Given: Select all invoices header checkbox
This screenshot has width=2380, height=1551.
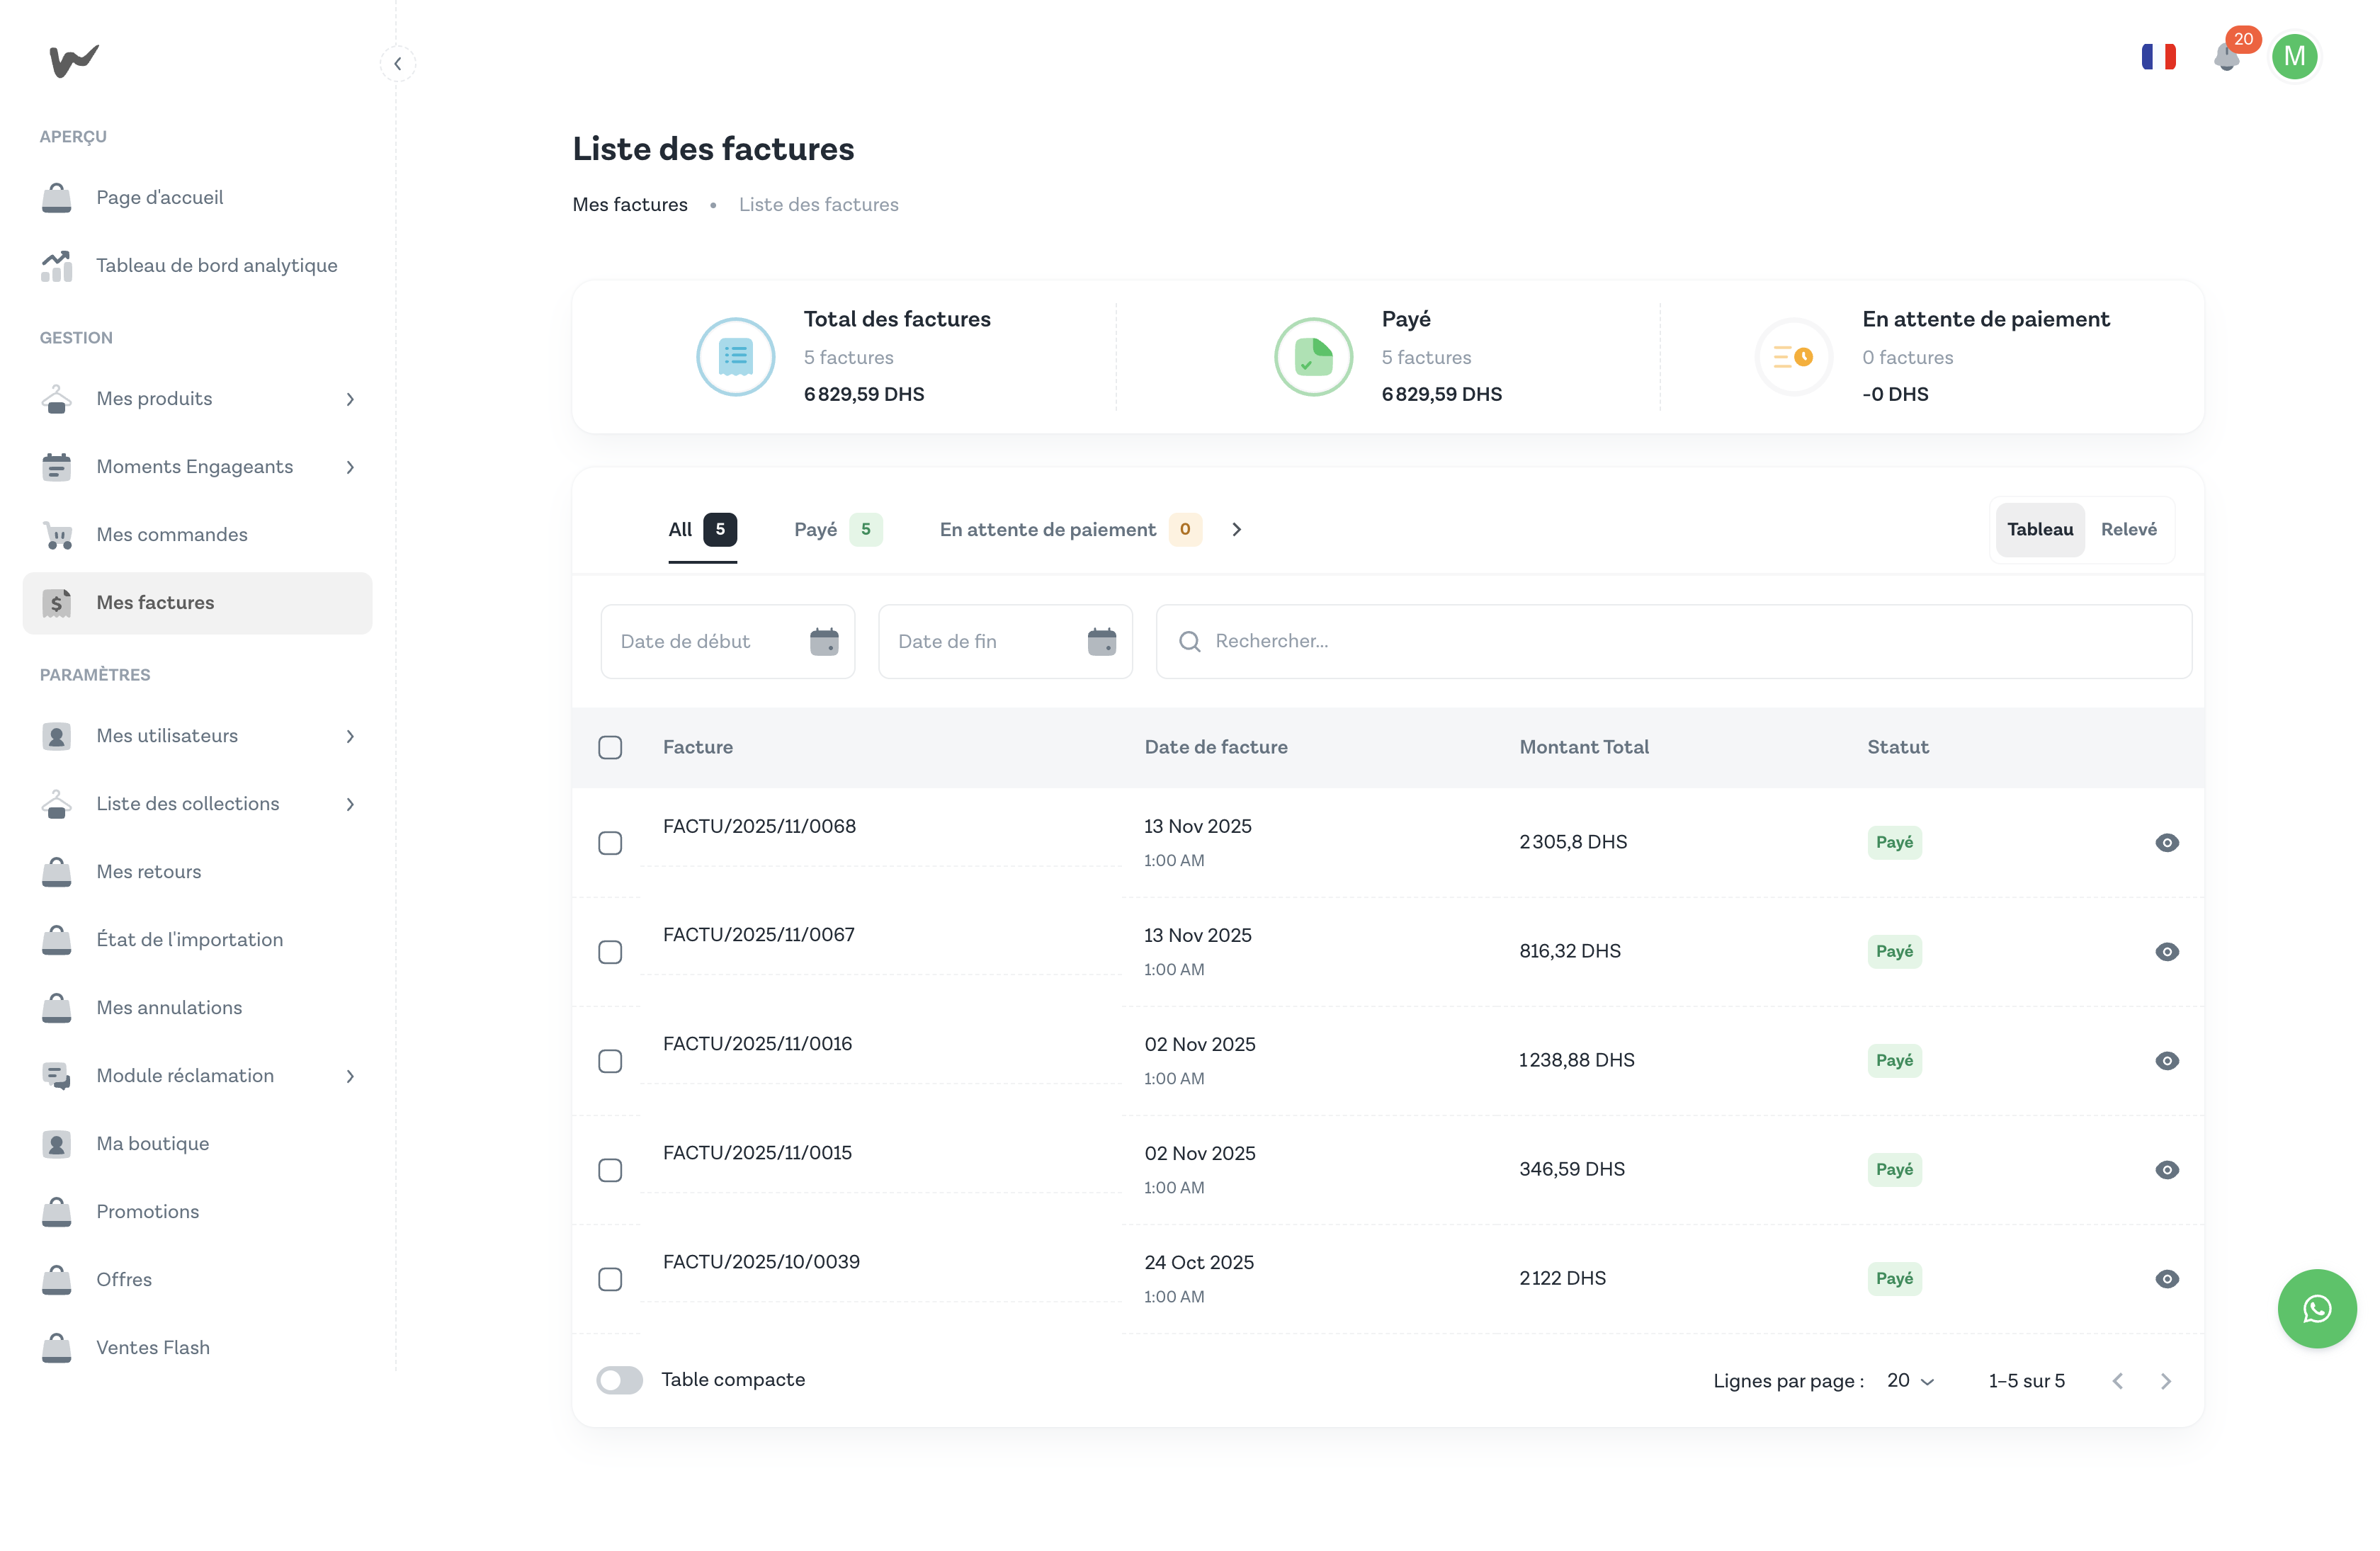Looking at the screenshot, I should pos(610,747).
